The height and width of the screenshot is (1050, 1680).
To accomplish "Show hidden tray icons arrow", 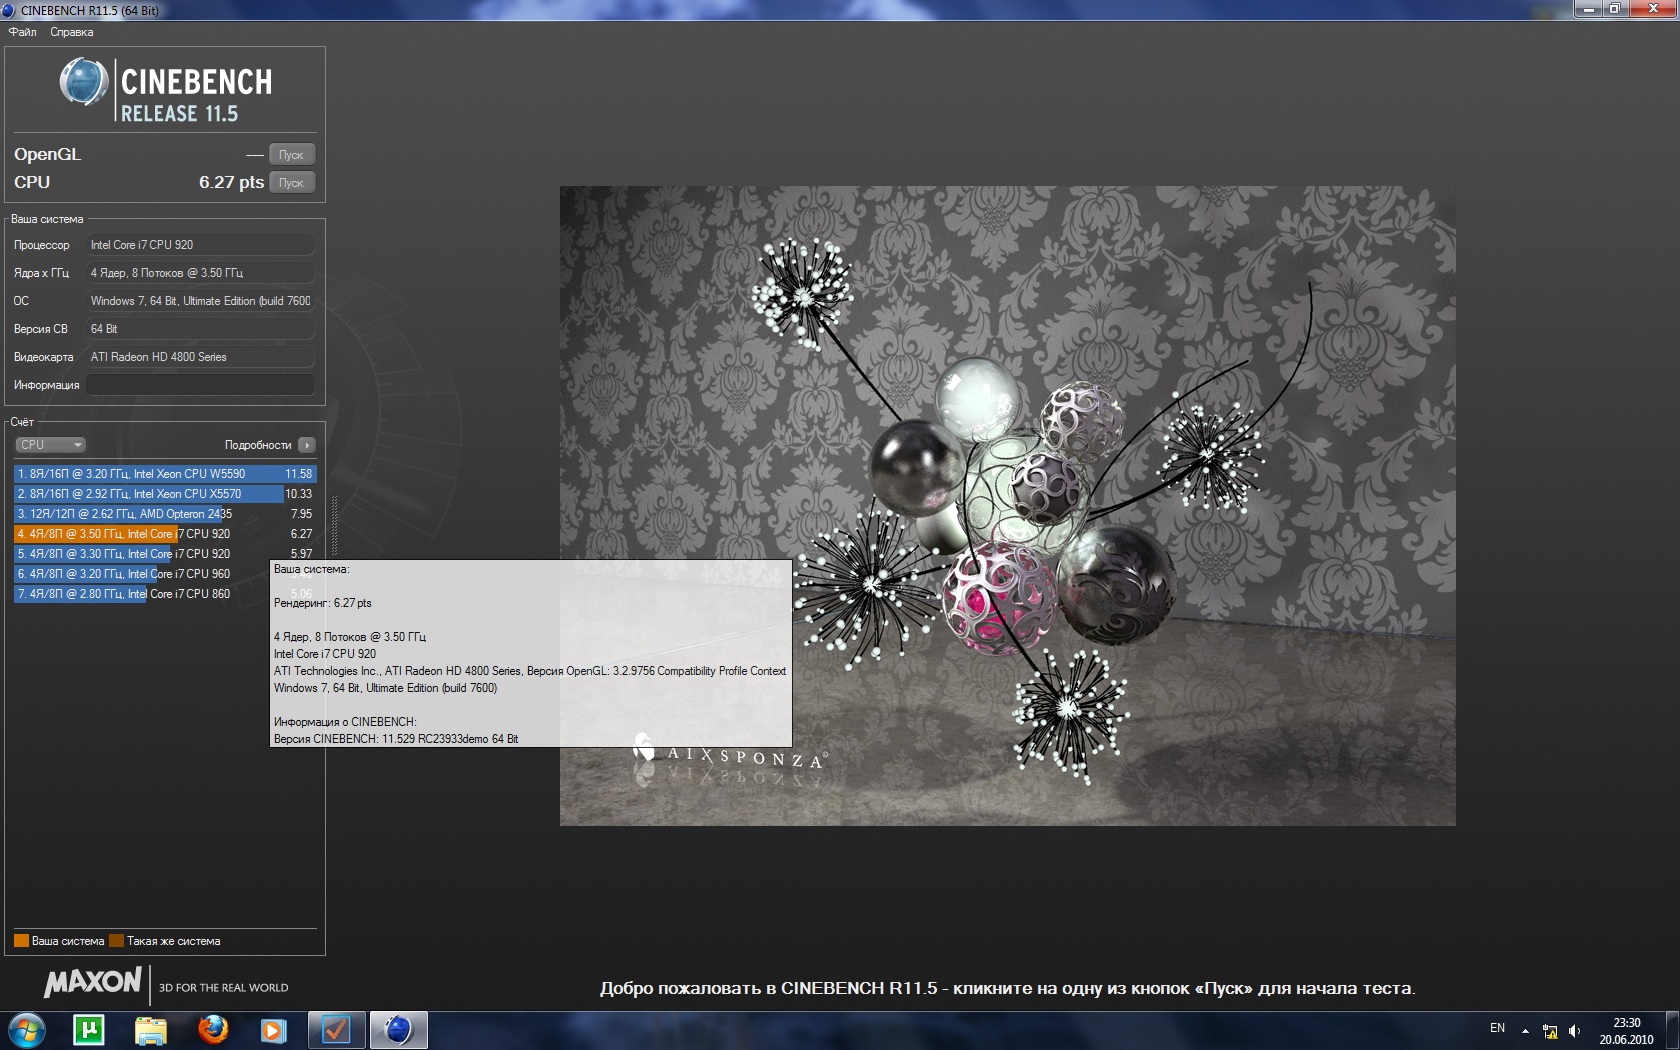I will click(x=1525, y=1031).
